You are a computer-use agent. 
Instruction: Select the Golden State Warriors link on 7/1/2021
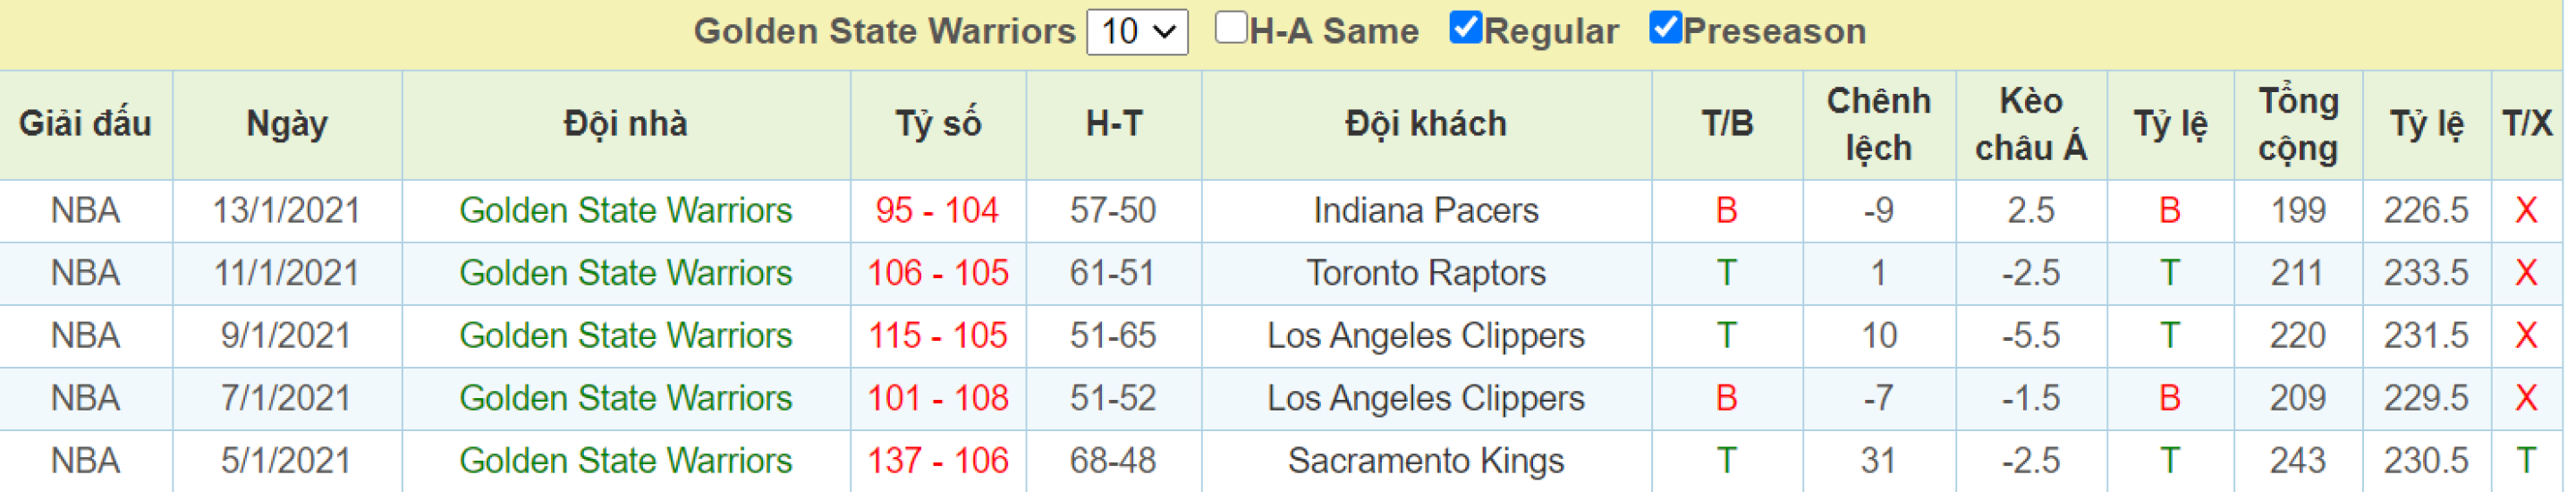(626, 399)
